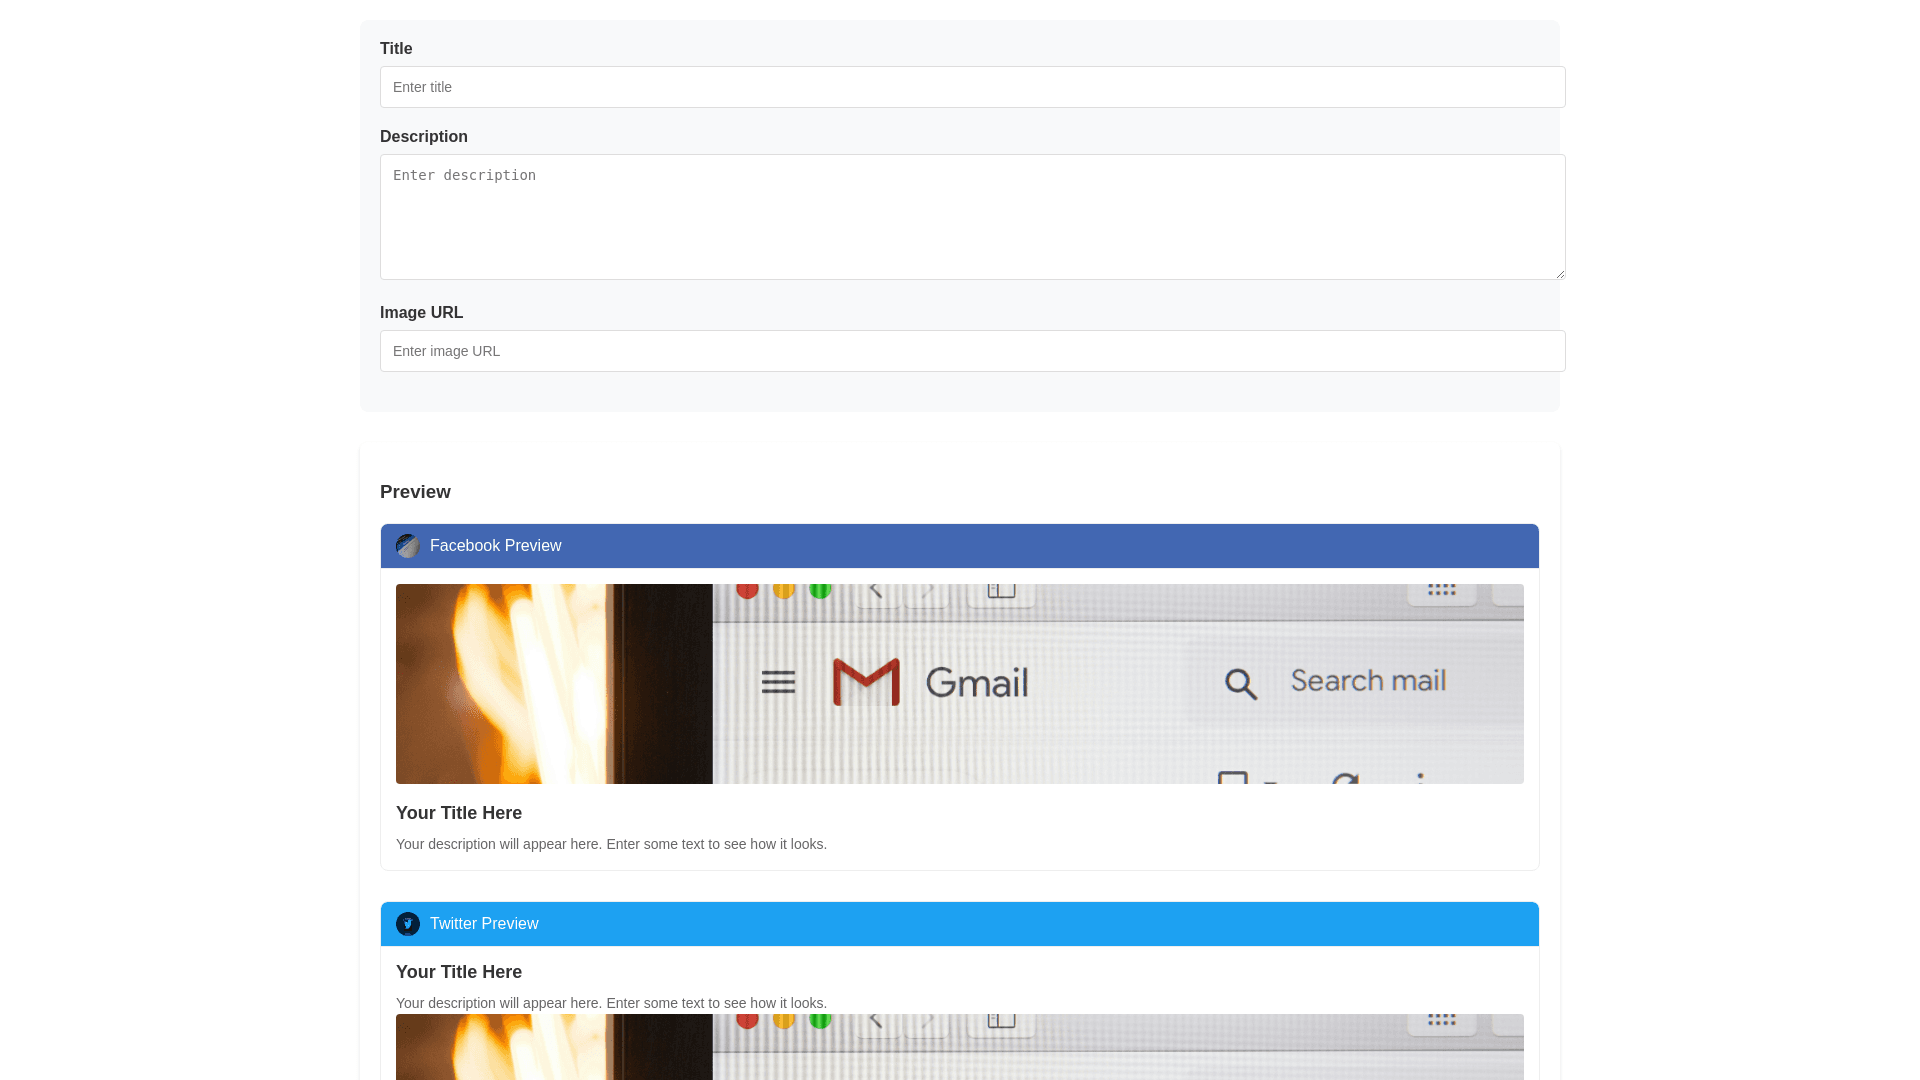Click the Facebook Preview avatar icon
Screen dimensions: 1920x1080
(407, 546)
